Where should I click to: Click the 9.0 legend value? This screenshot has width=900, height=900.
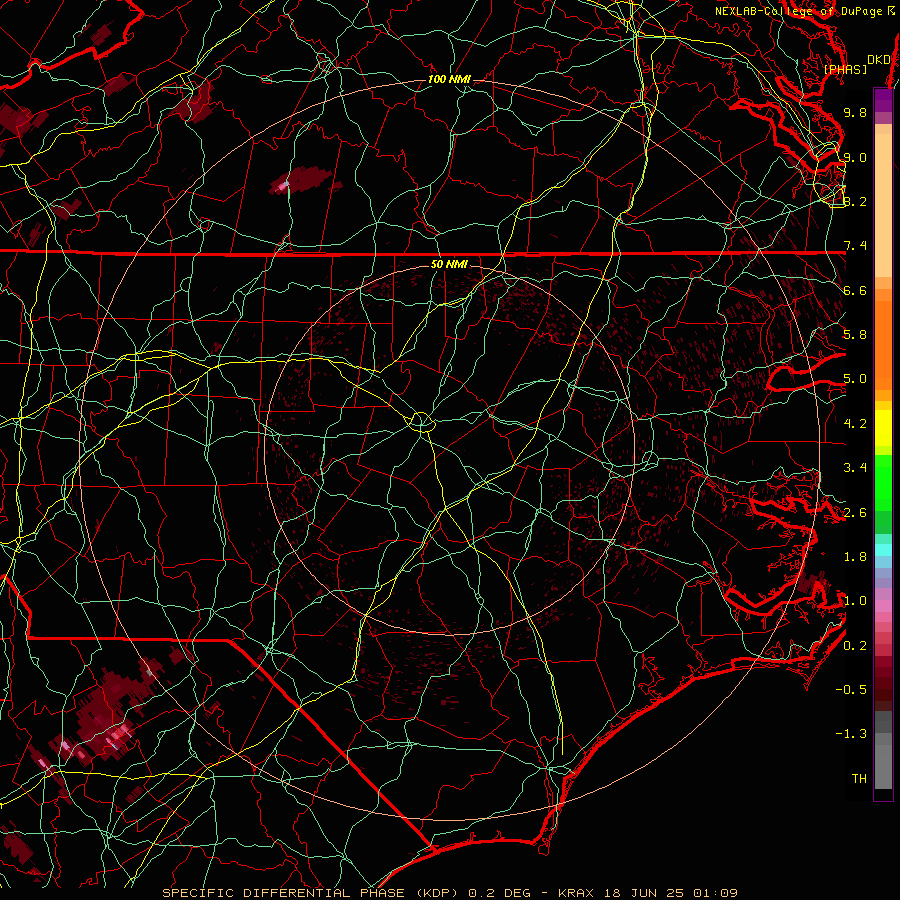pyautogui.click(x=855, y=157)
